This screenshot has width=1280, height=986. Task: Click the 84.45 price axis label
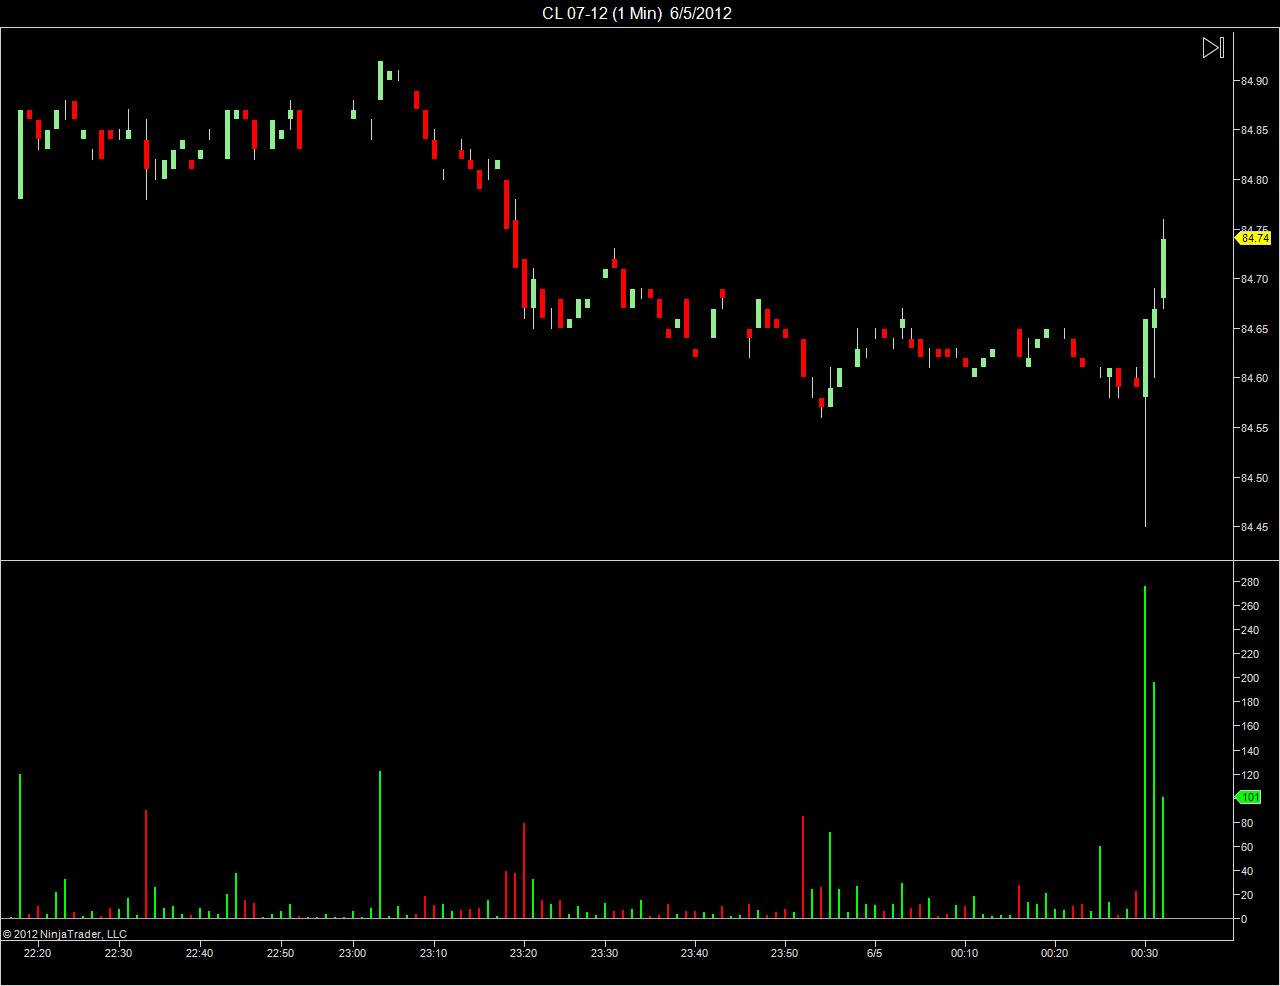click(x=1254, y=527)
